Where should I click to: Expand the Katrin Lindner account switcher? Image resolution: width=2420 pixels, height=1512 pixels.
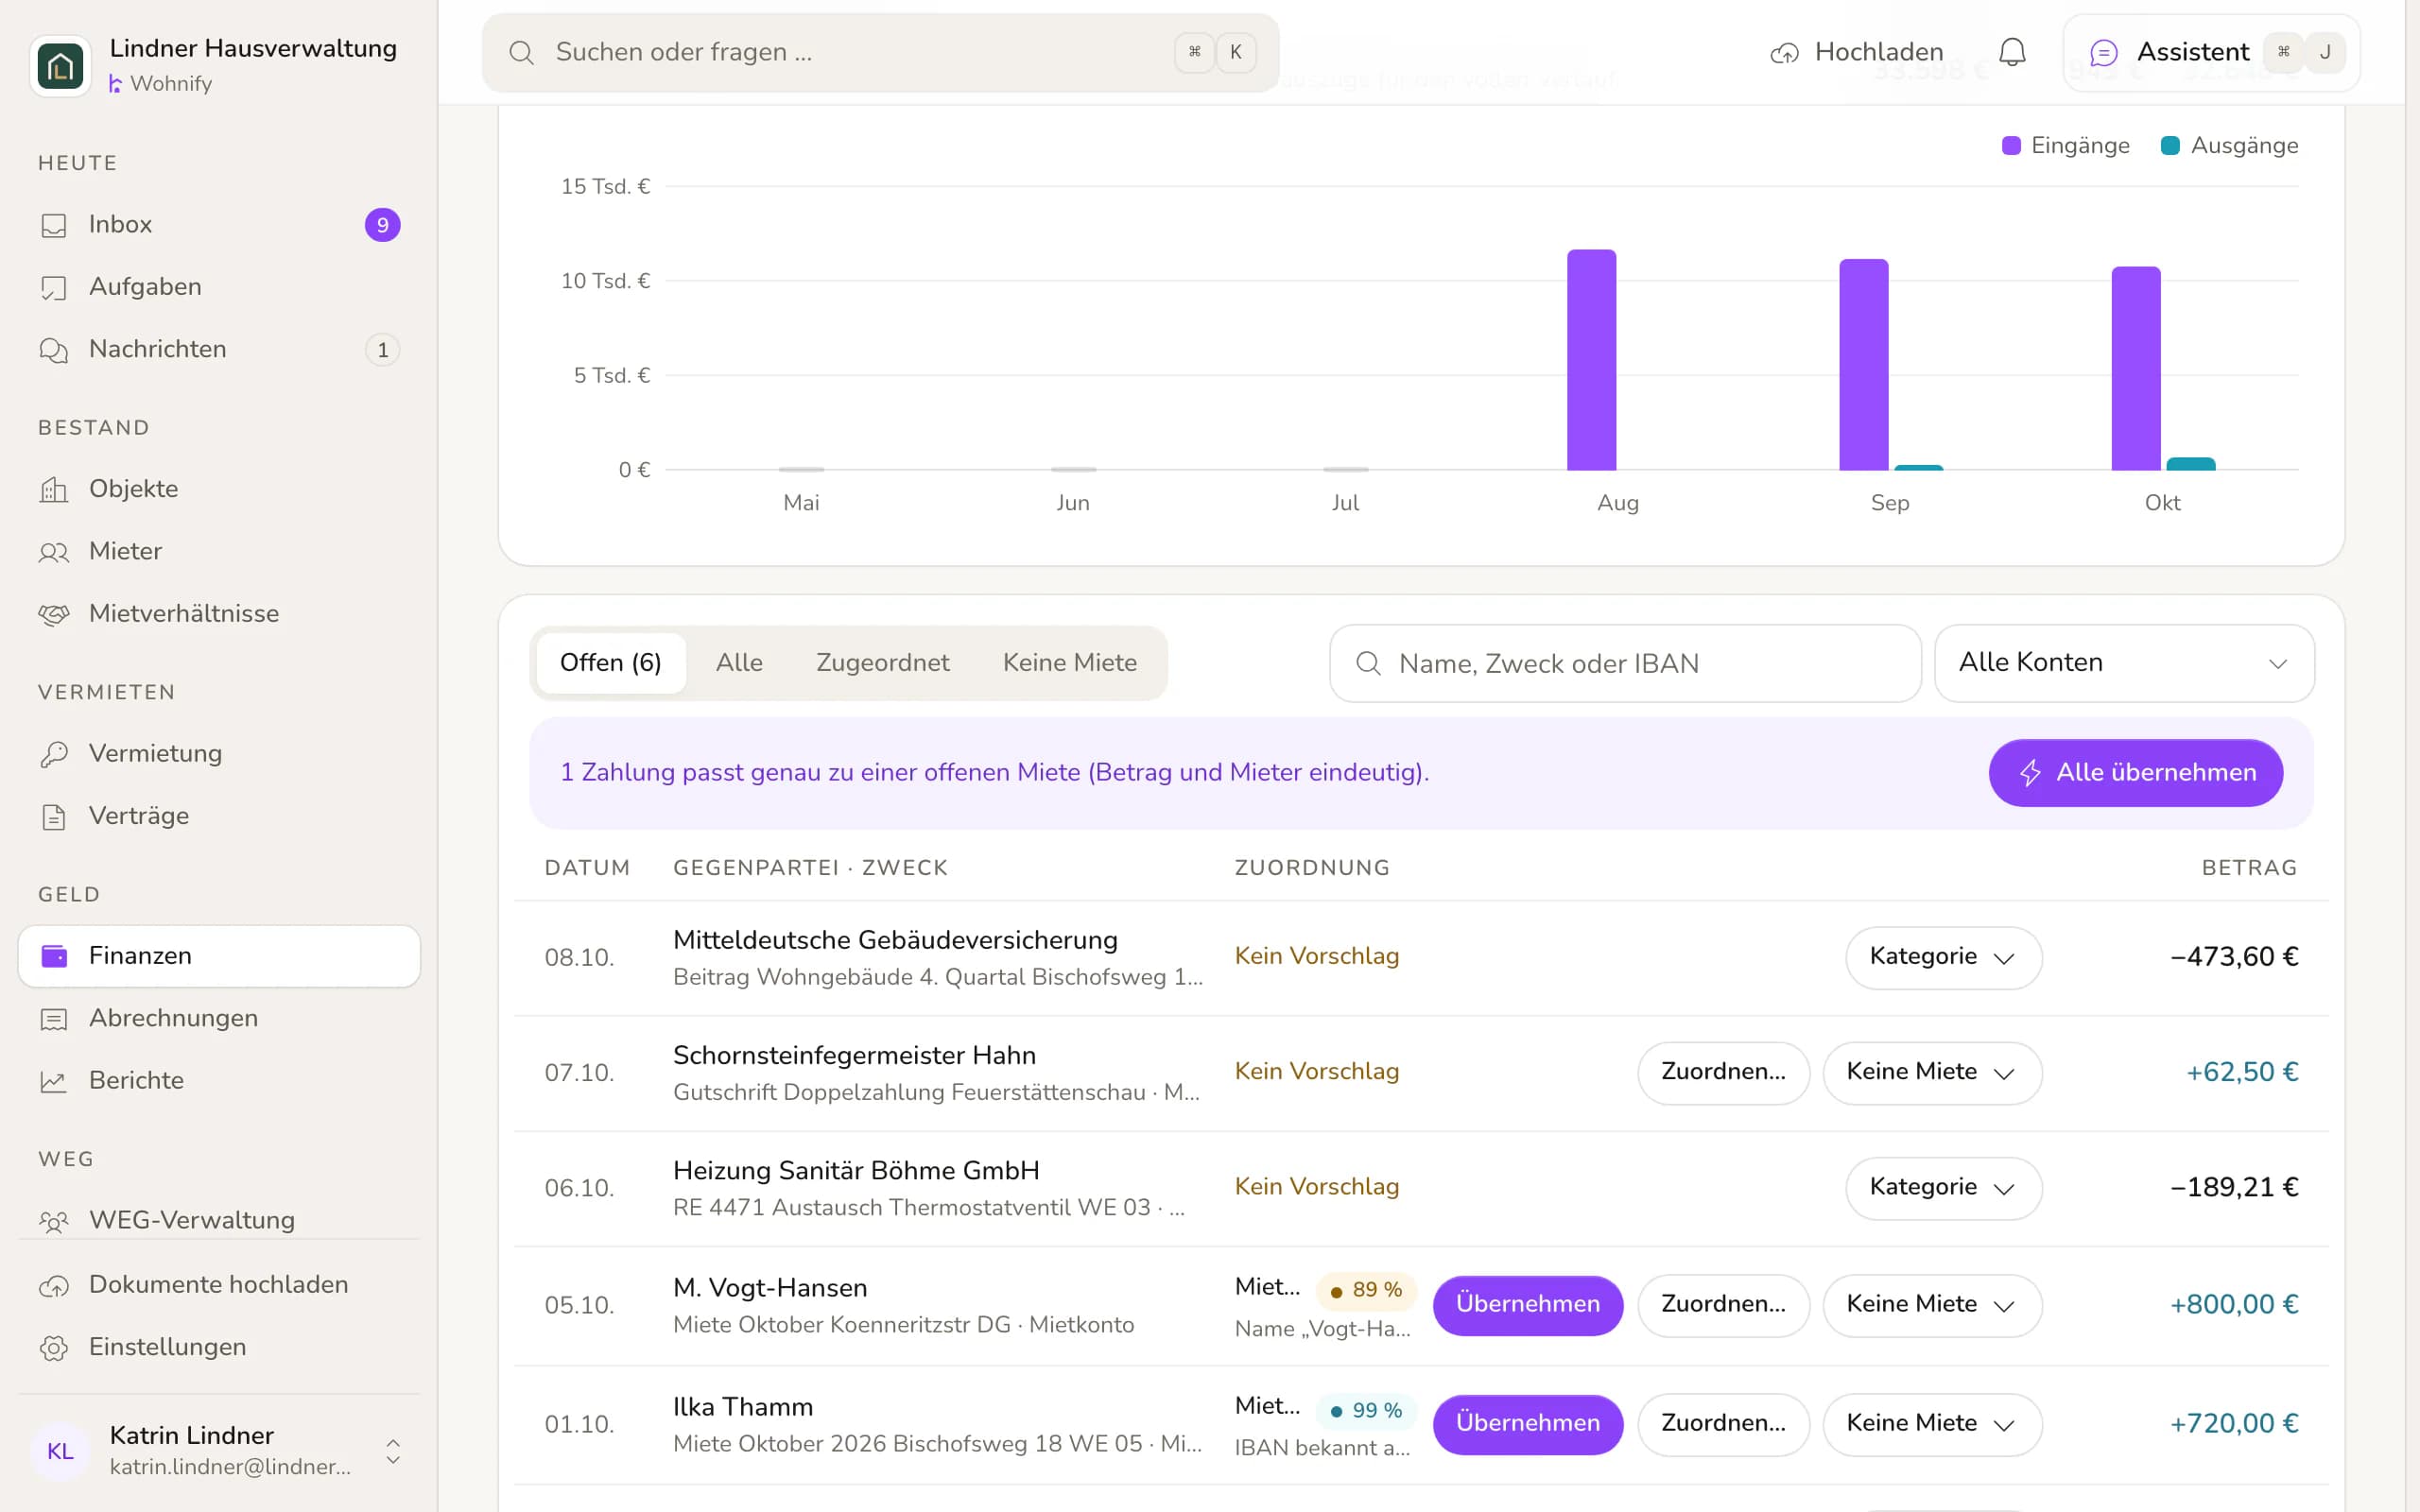point(393,1451)
